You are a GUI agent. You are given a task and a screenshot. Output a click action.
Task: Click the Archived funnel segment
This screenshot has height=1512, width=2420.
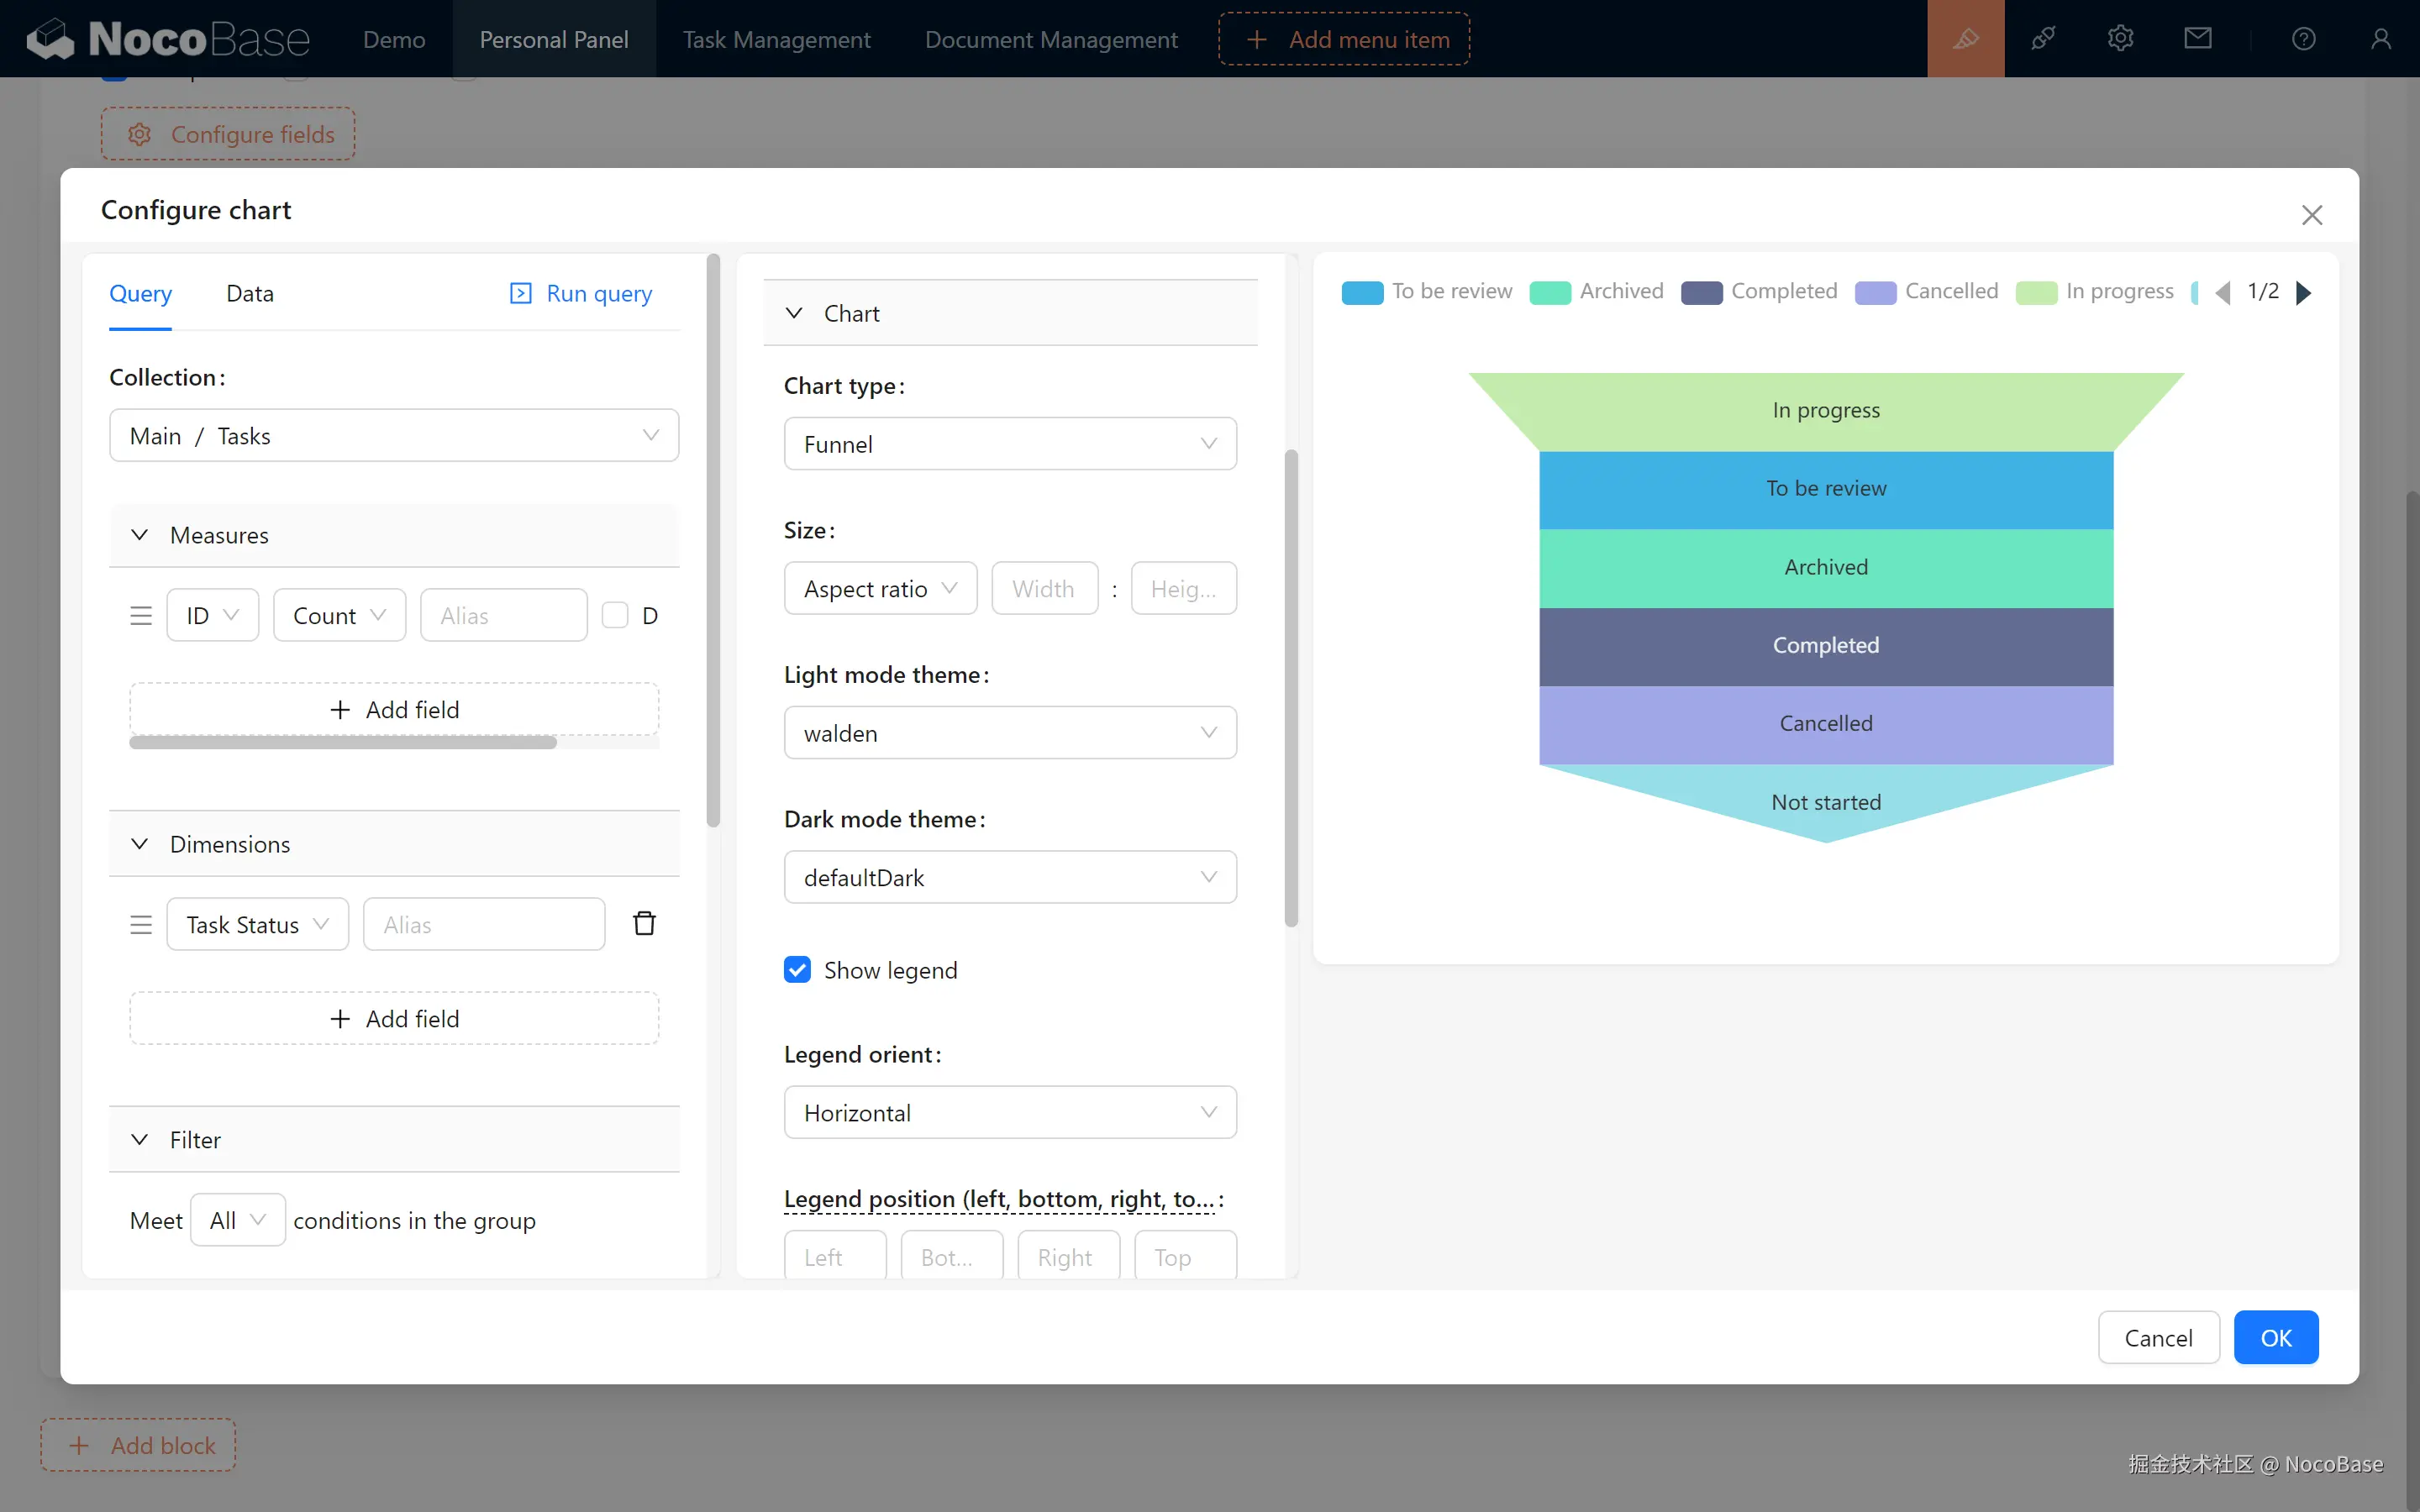click(x=1825, y=567)
